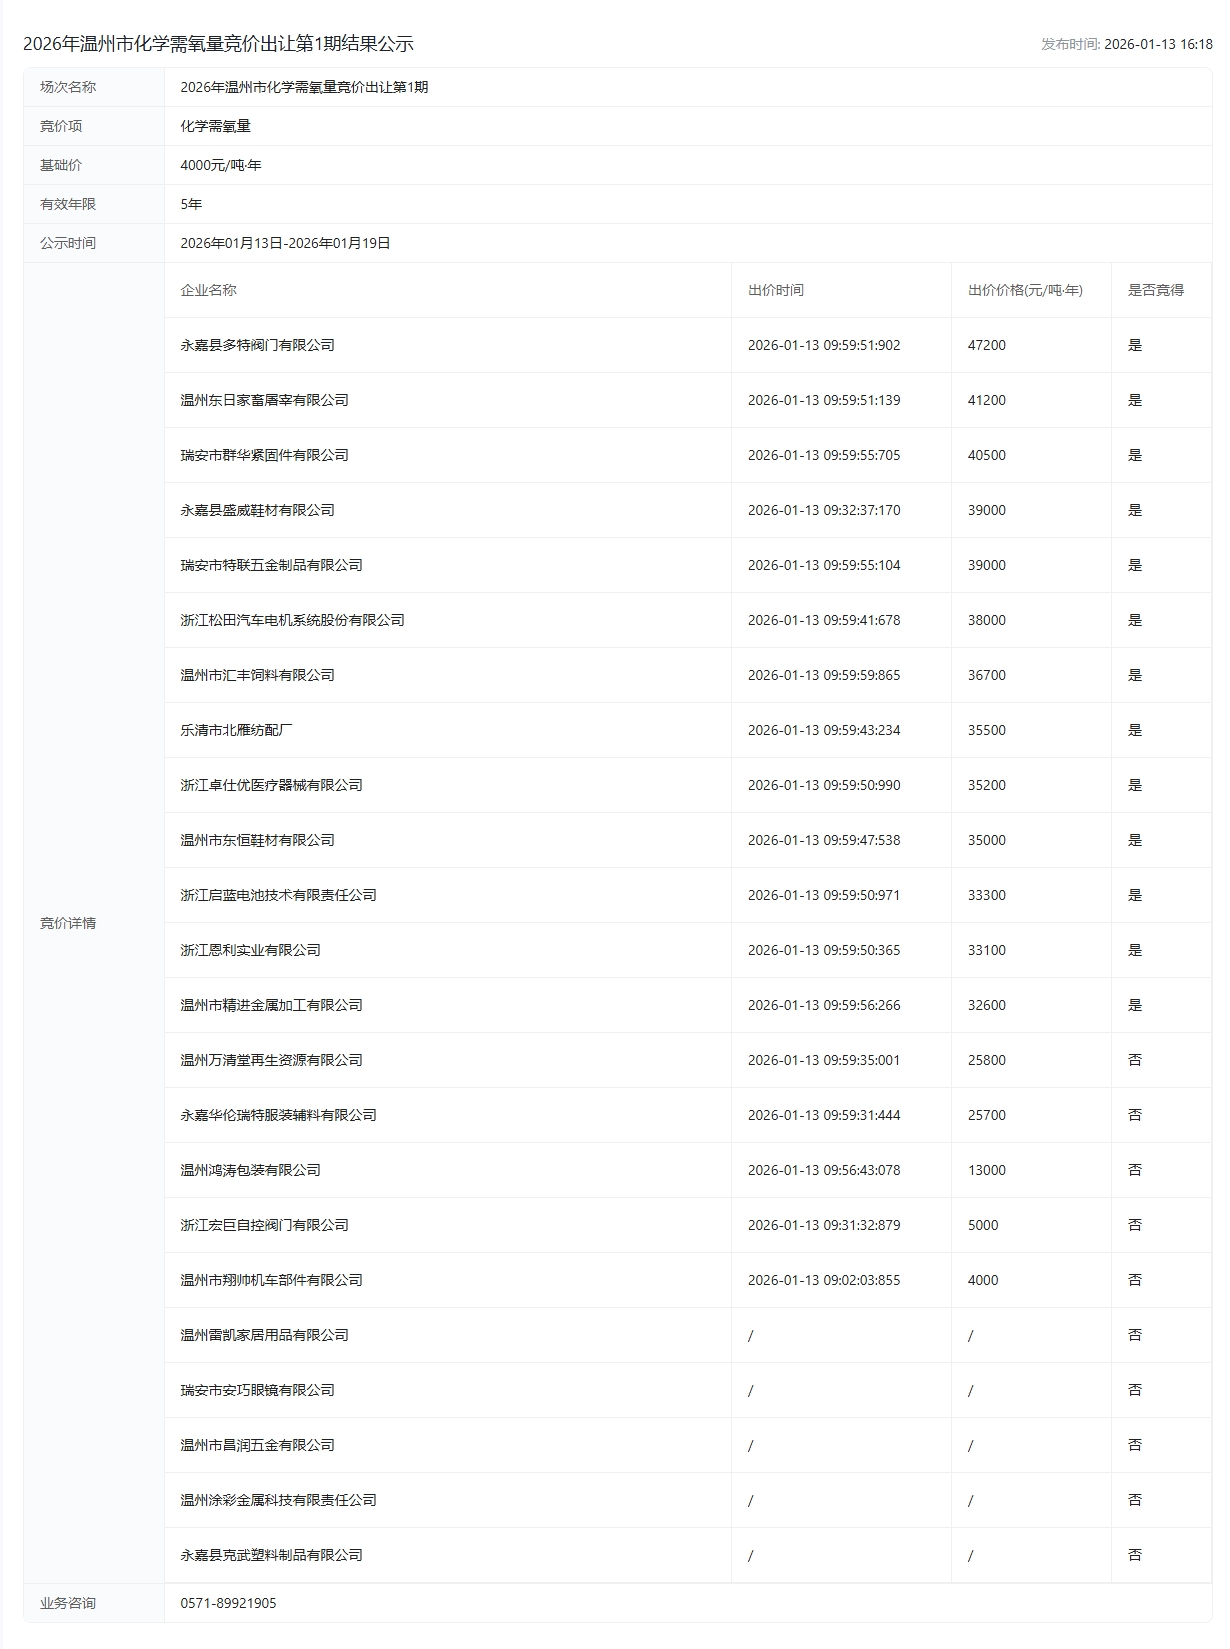1230x1649 pixels.
Task: Select the 企业名称 column header
Action: (208, 290)
